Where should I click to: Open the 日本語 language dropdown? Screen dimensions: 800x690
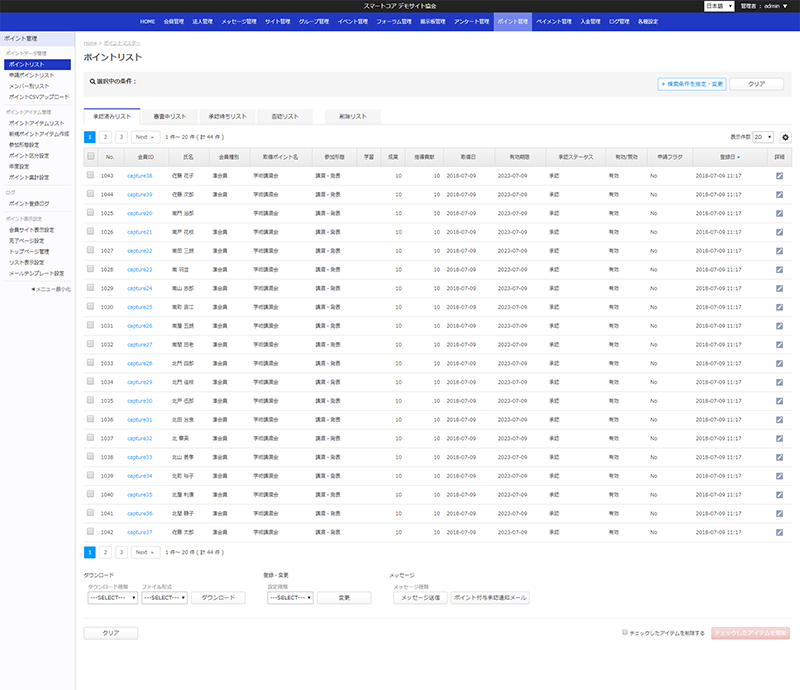[719, 6]
